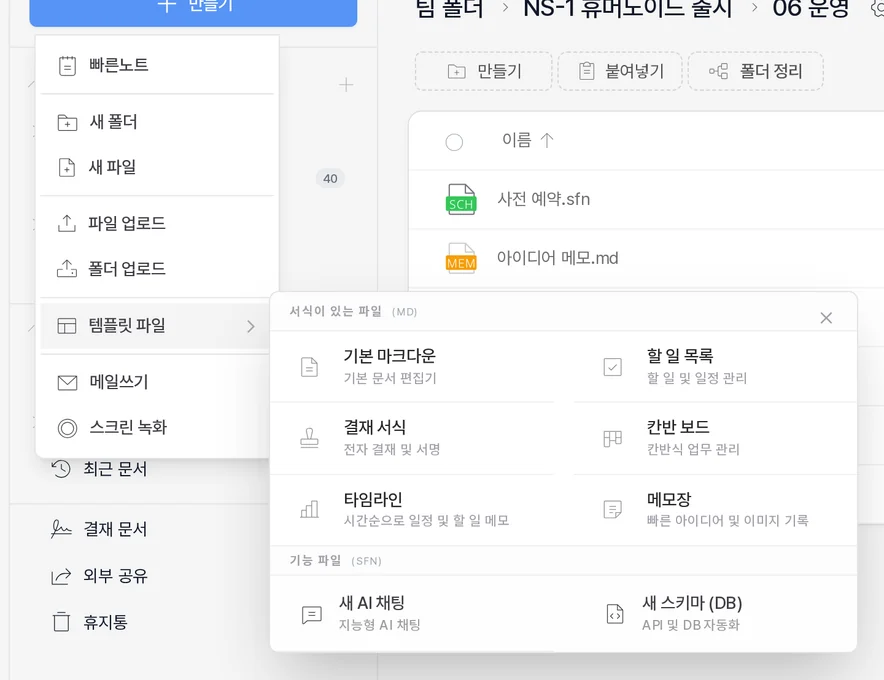Screen dimensions: 884x680
Task: Click the 메모장 note icon
Action: tap(613, 510)
